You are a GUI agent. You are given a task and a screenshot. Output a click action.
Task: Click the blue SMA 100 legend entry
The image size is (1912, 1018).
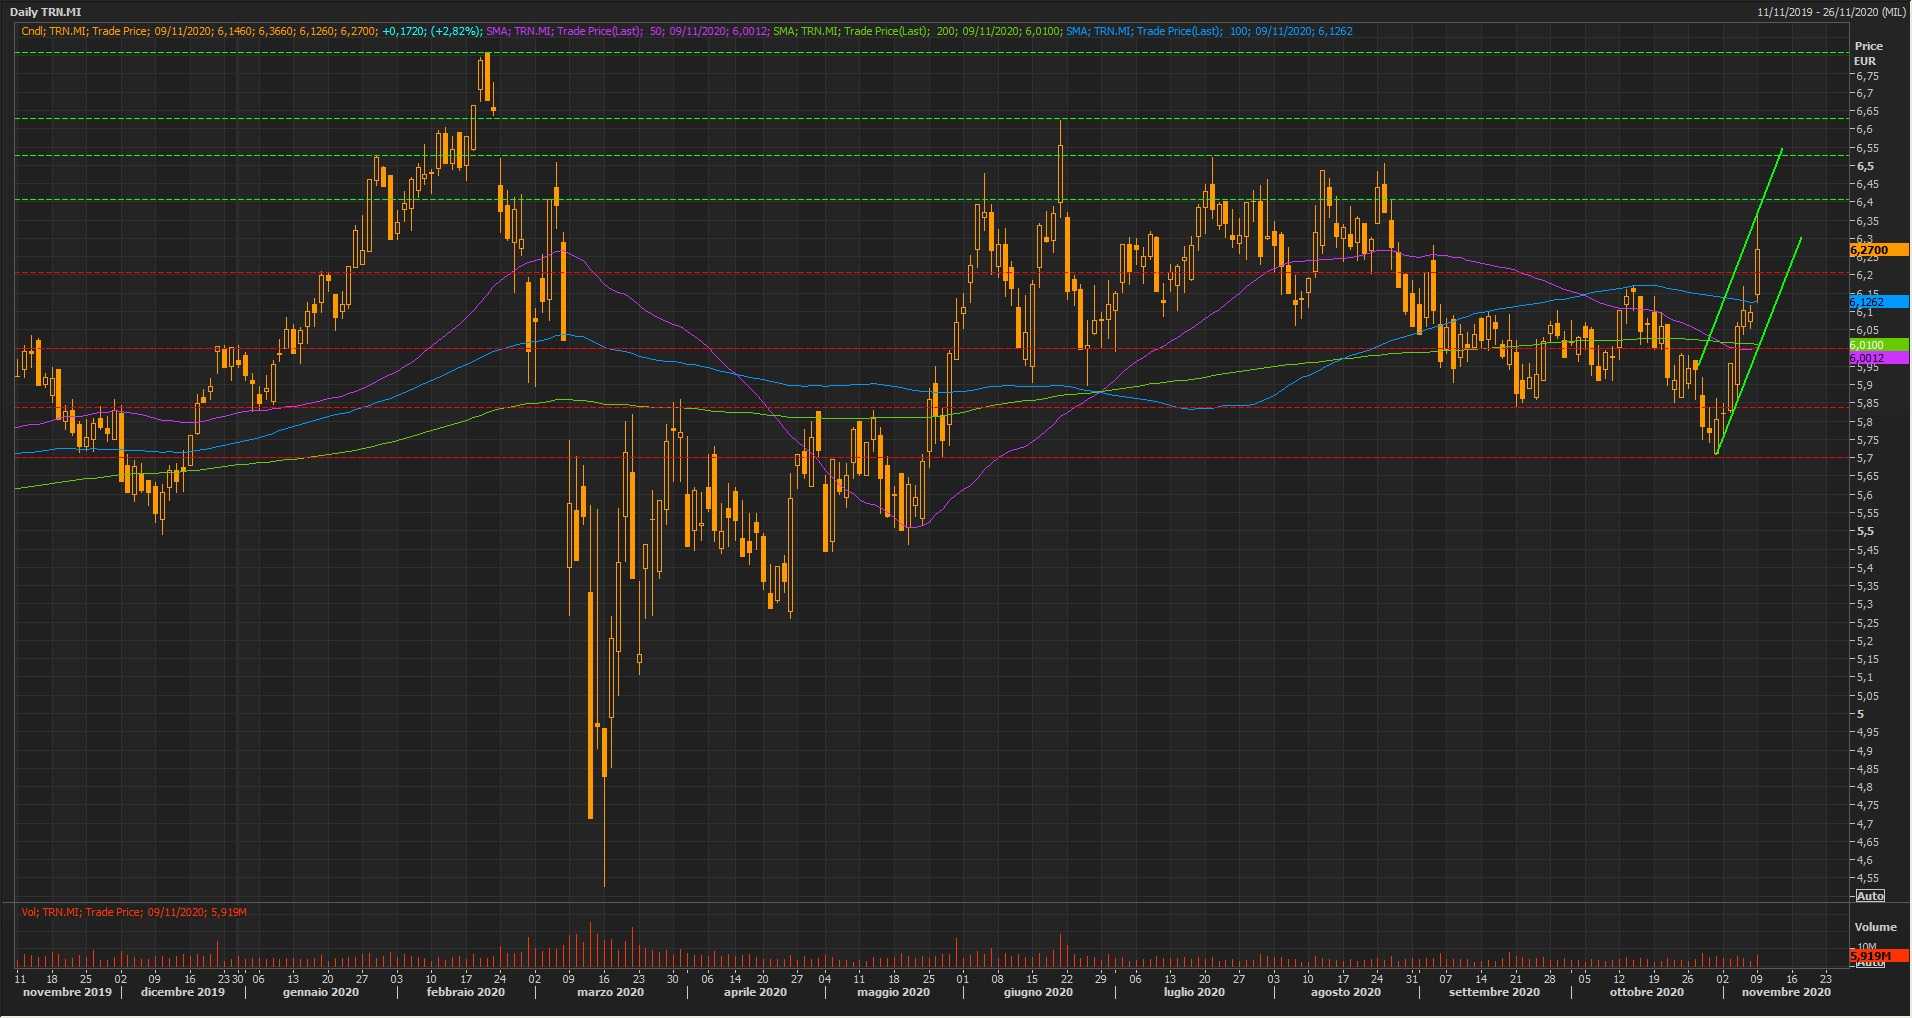pyautogui.click(x=1208, y=31)
